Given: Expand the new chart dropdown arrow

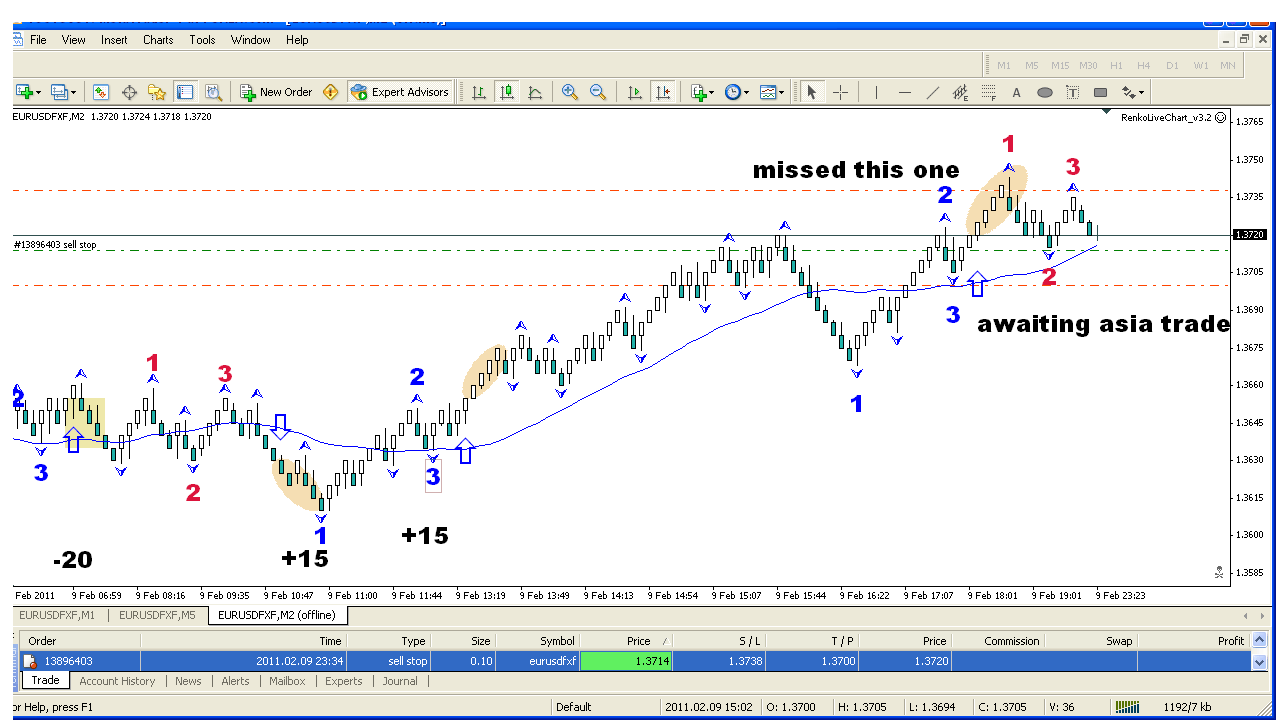Looking at the screenshot, I should point(39,92).
